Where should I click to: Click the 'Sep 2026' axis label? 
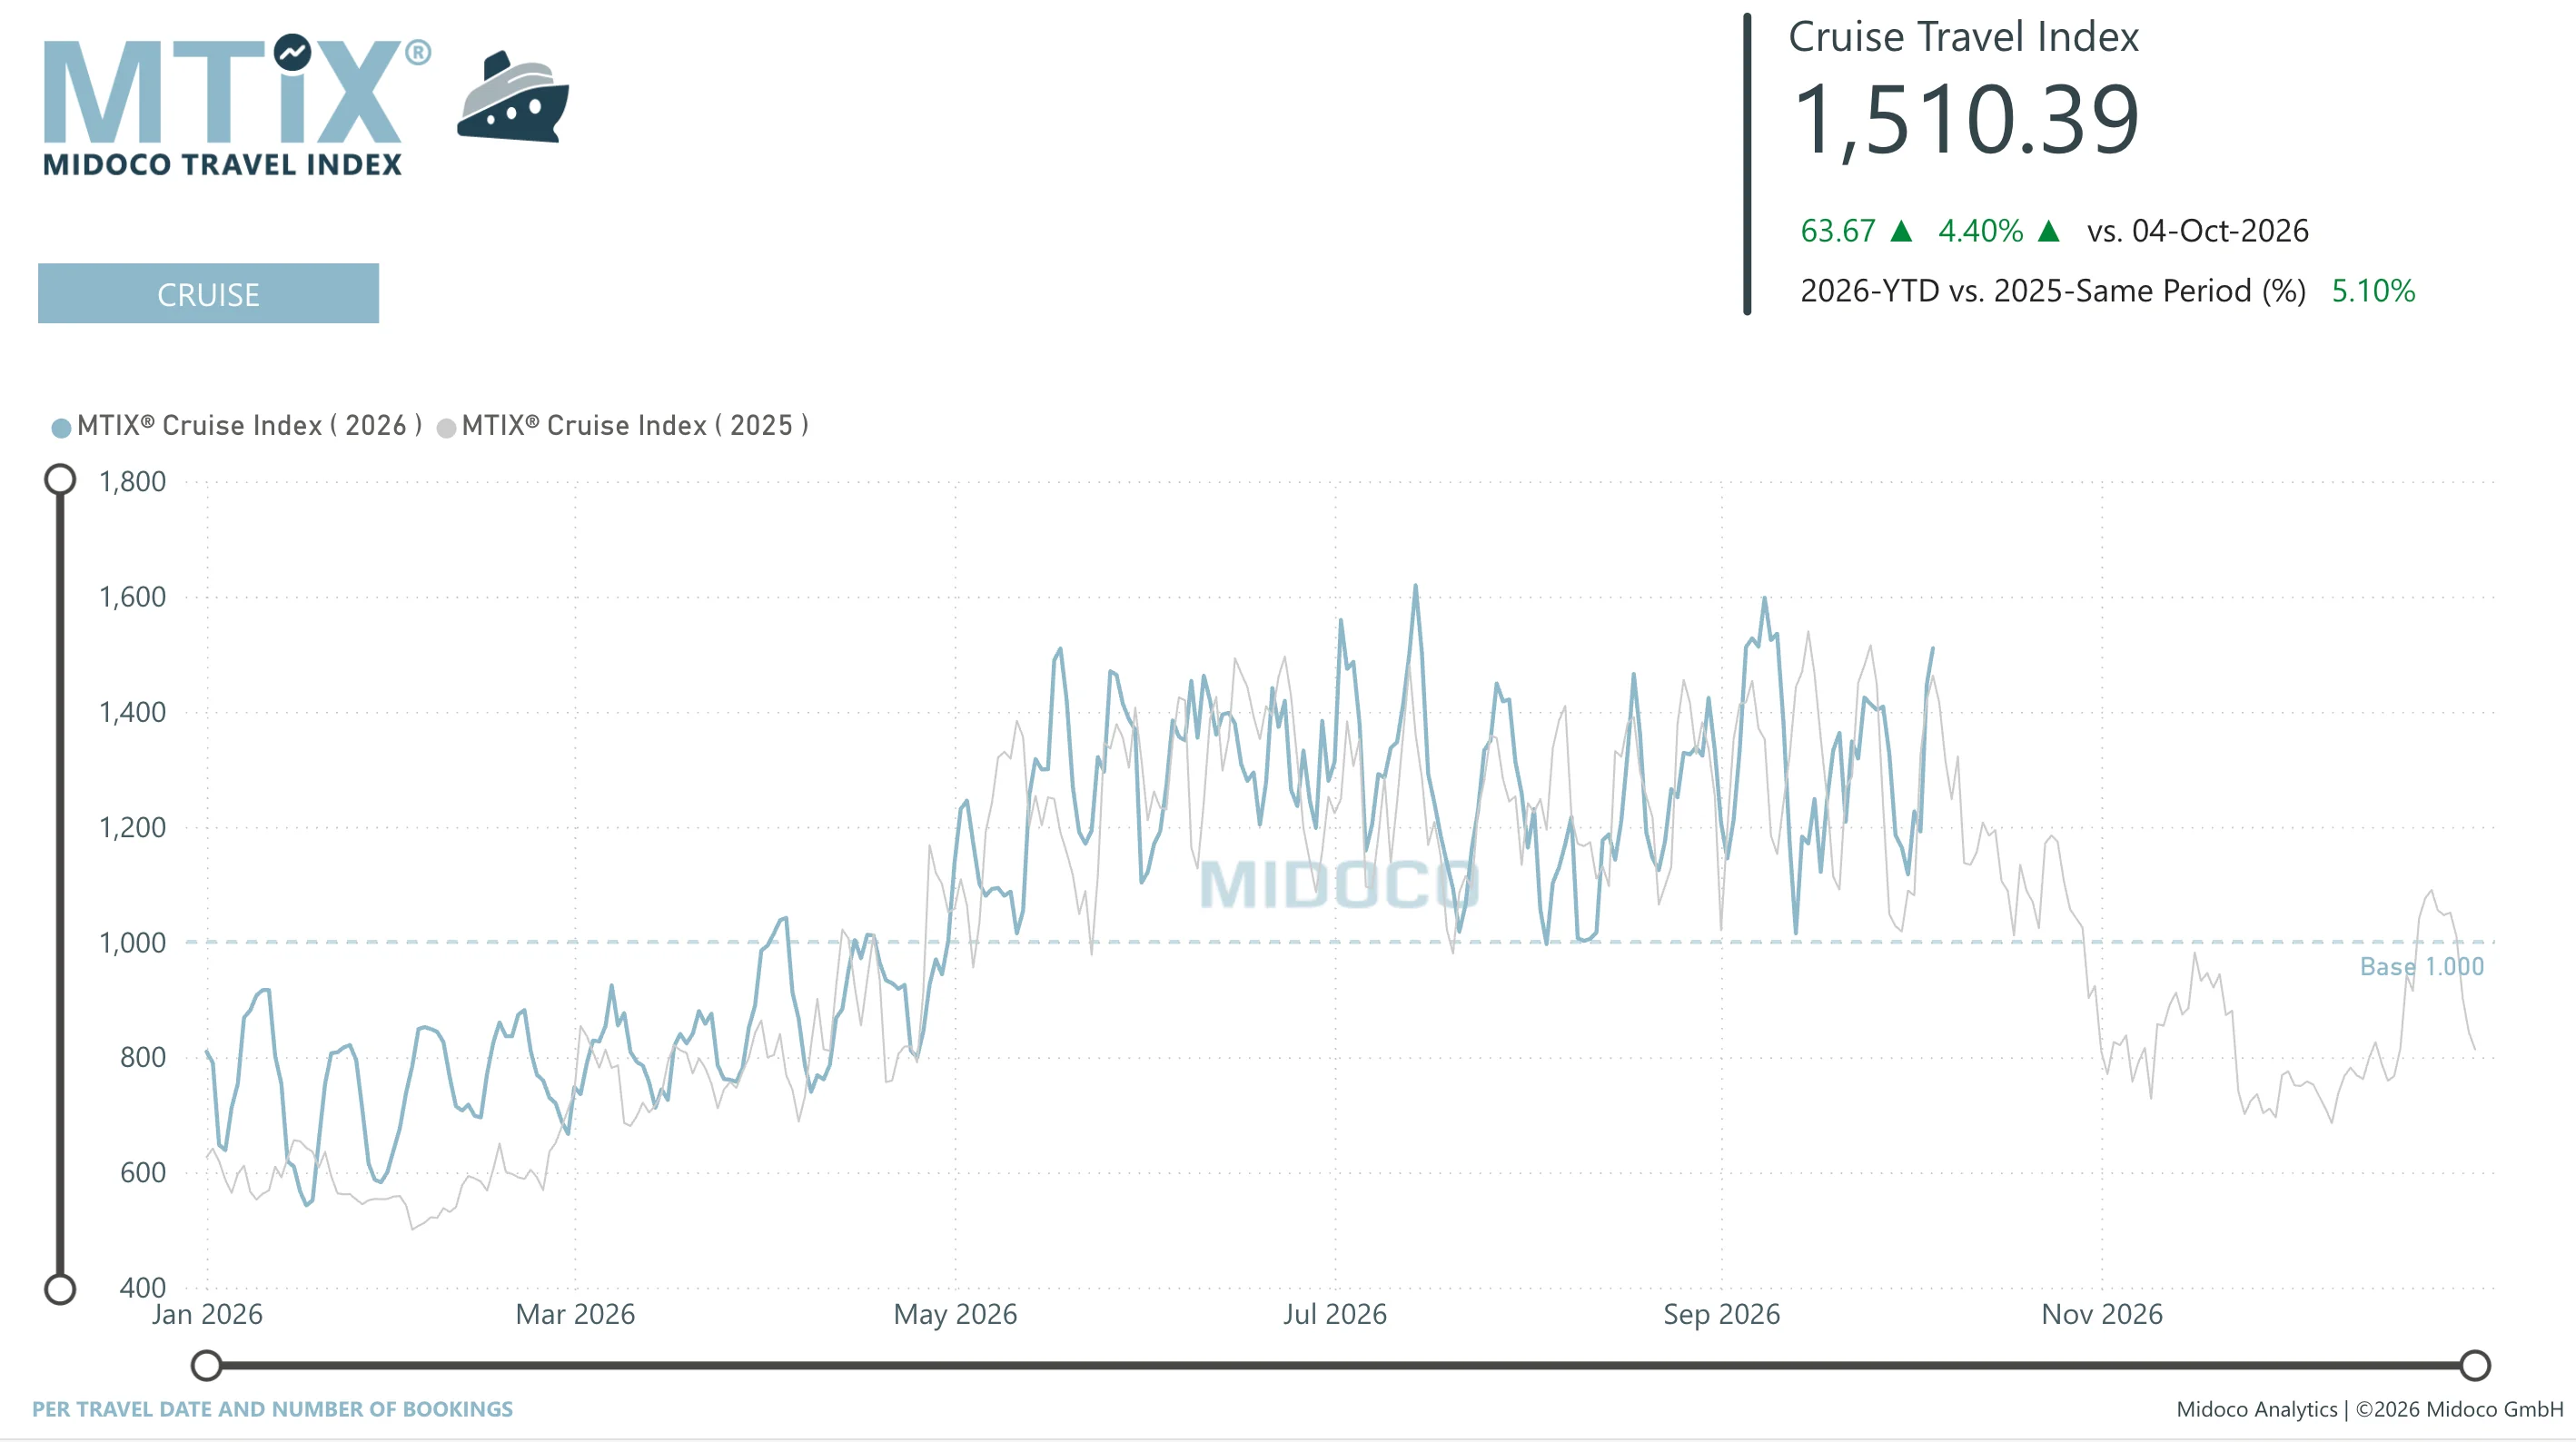pyautogui.click(x=1721, y=1314)
